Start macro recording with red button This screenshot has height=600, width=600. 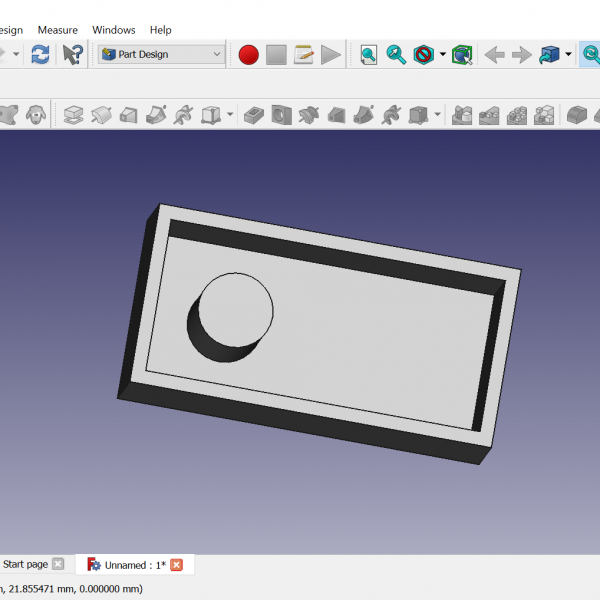pyautogui.click(x=249, y=55)
